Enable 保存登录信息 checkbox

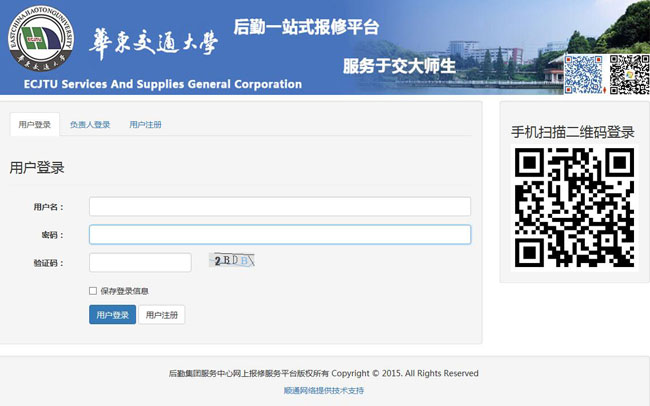pos(93,291)
